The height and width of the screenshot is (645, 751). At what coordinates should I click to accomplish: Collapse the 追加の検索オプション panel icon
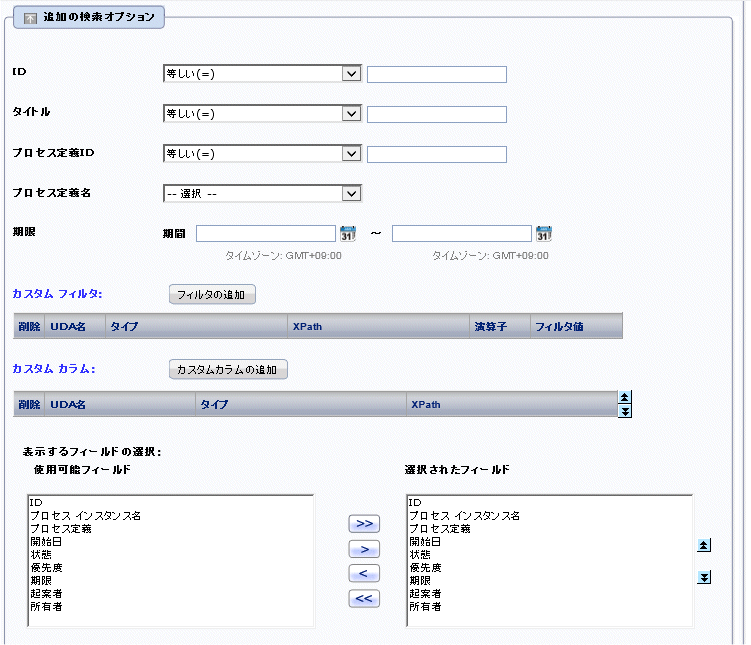click(30, 18)
